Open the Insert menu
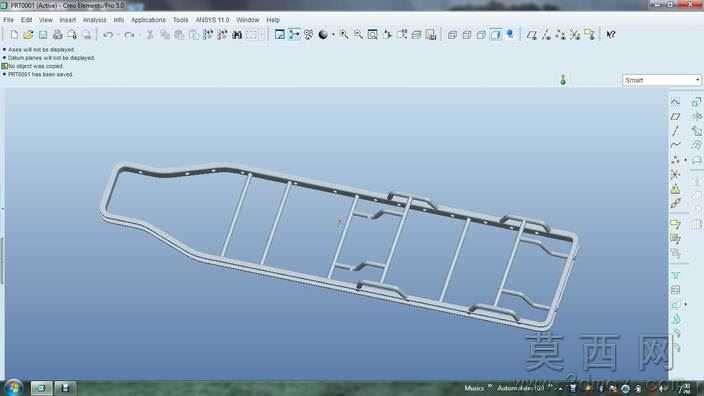The image size is (704, 396). coord(67,20)
